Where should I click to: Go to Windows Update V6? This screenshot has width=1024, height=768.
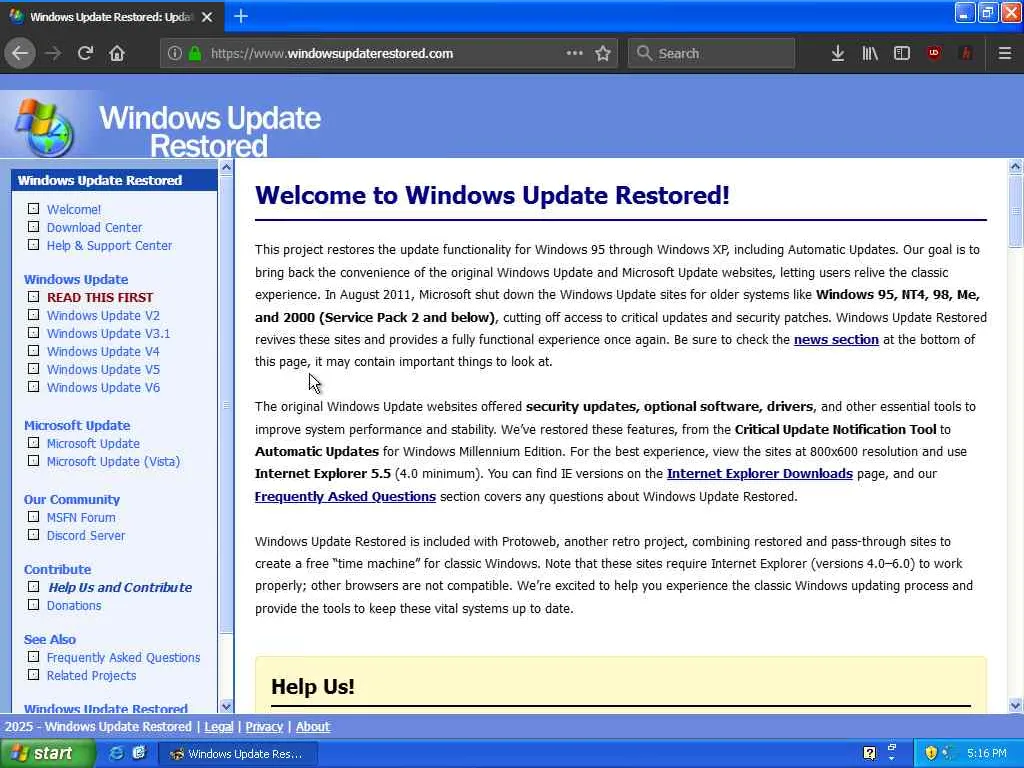pos(103,387)
